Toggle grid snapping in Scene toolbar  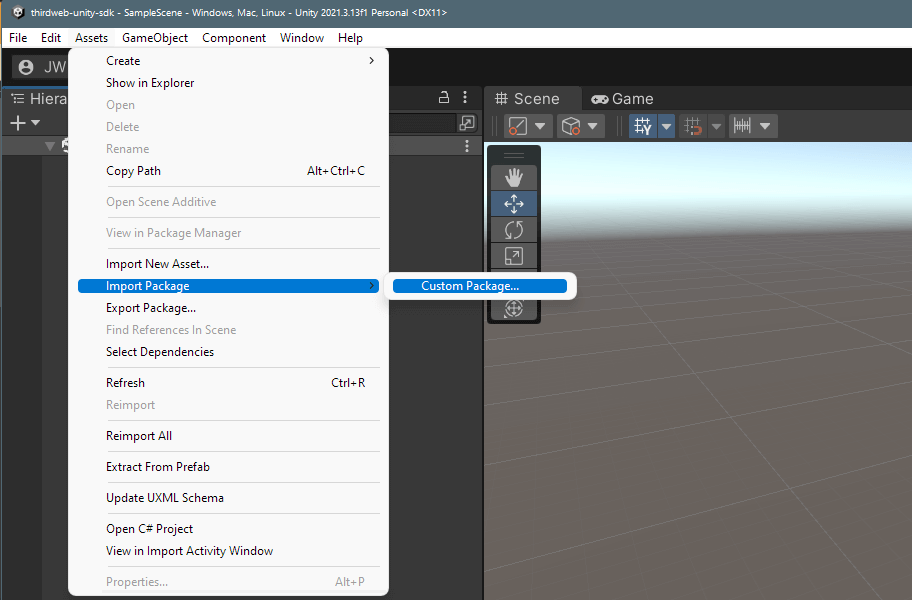point(692,125)
